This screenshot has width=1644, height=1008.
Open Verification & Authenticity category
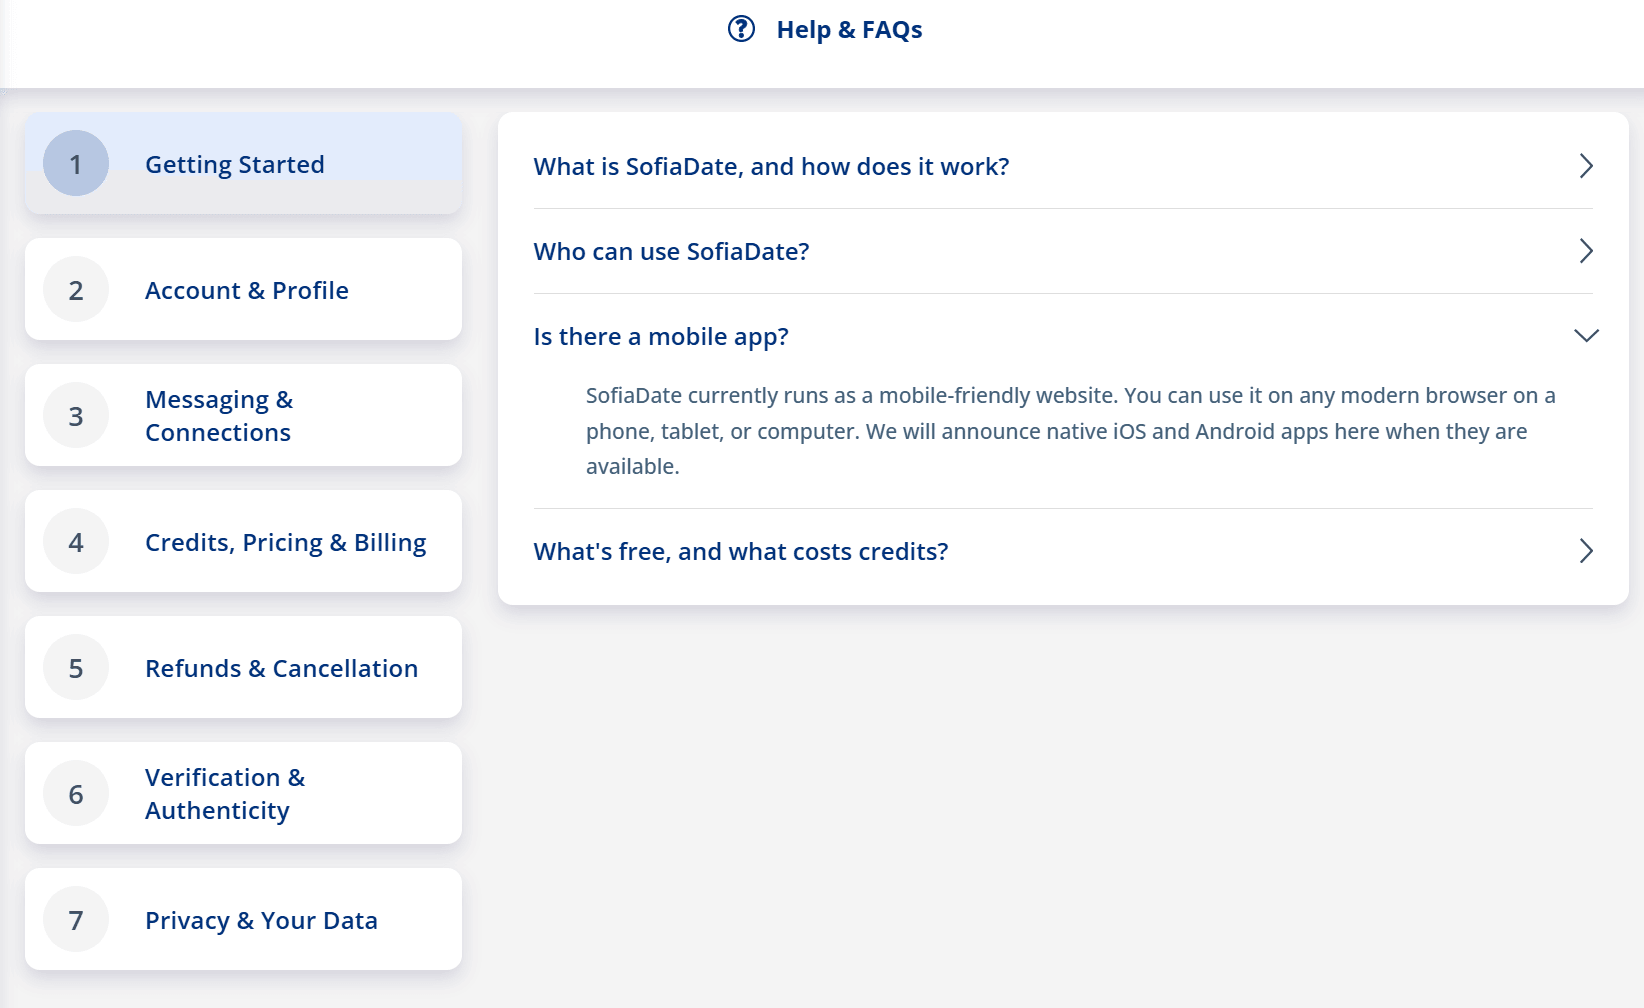[x=243, y=793]
